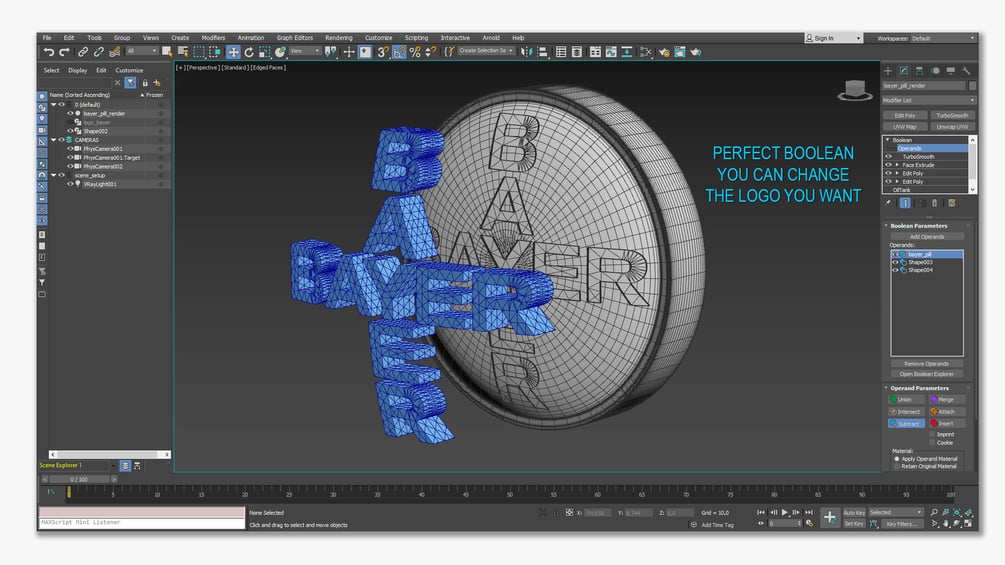The height and width of the screenshot is (565, 1005).
Task: Click the time slider 0 / 100
Action: click(79, 479)
